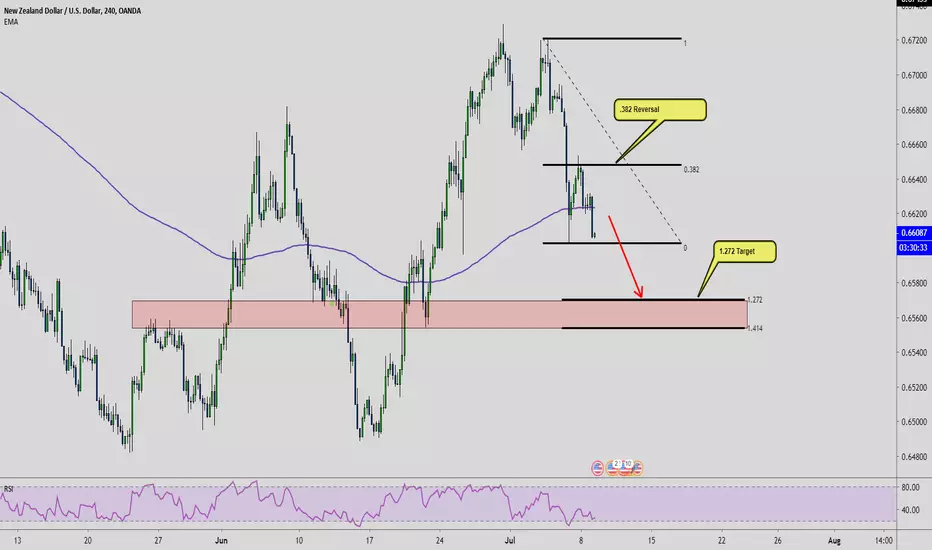Click the RSI 40.00 scale value
Image resolution: width=932 pixels, height=550 pixels.
point(911,510)
